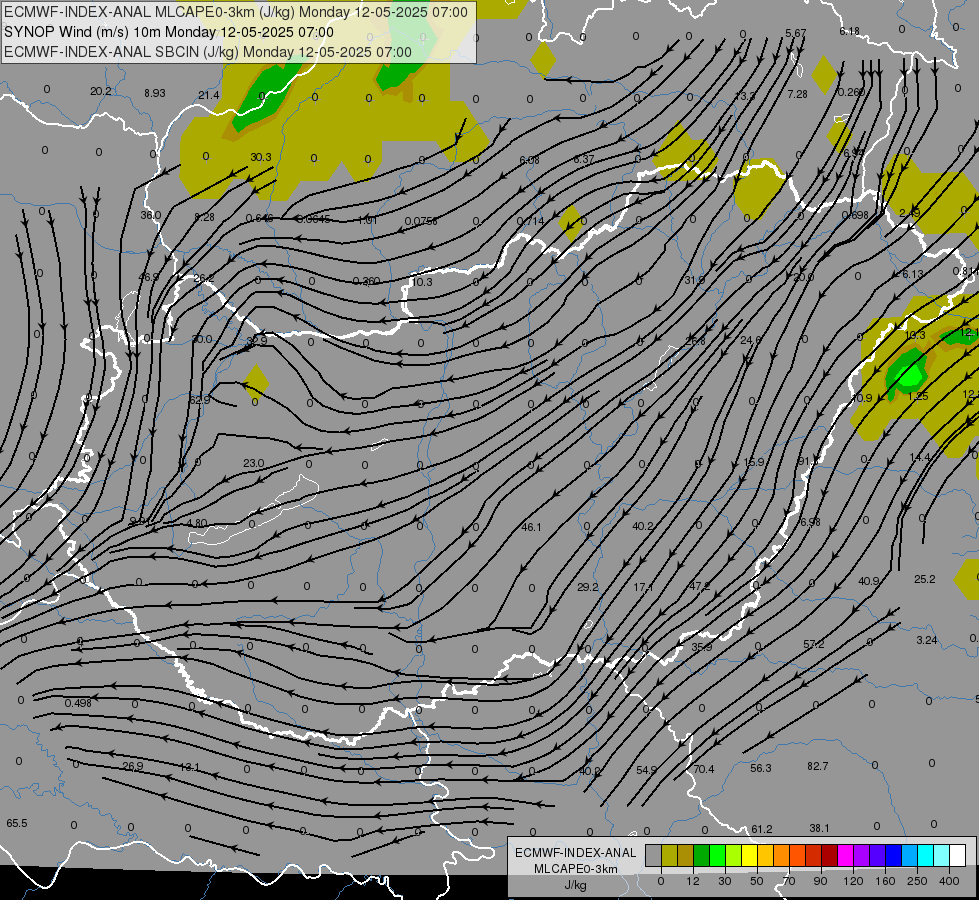Screen dimensions: 979x900
Task: Pick the white swatch at the legend end
Action: pyautogui.click(x=958, y=855)
